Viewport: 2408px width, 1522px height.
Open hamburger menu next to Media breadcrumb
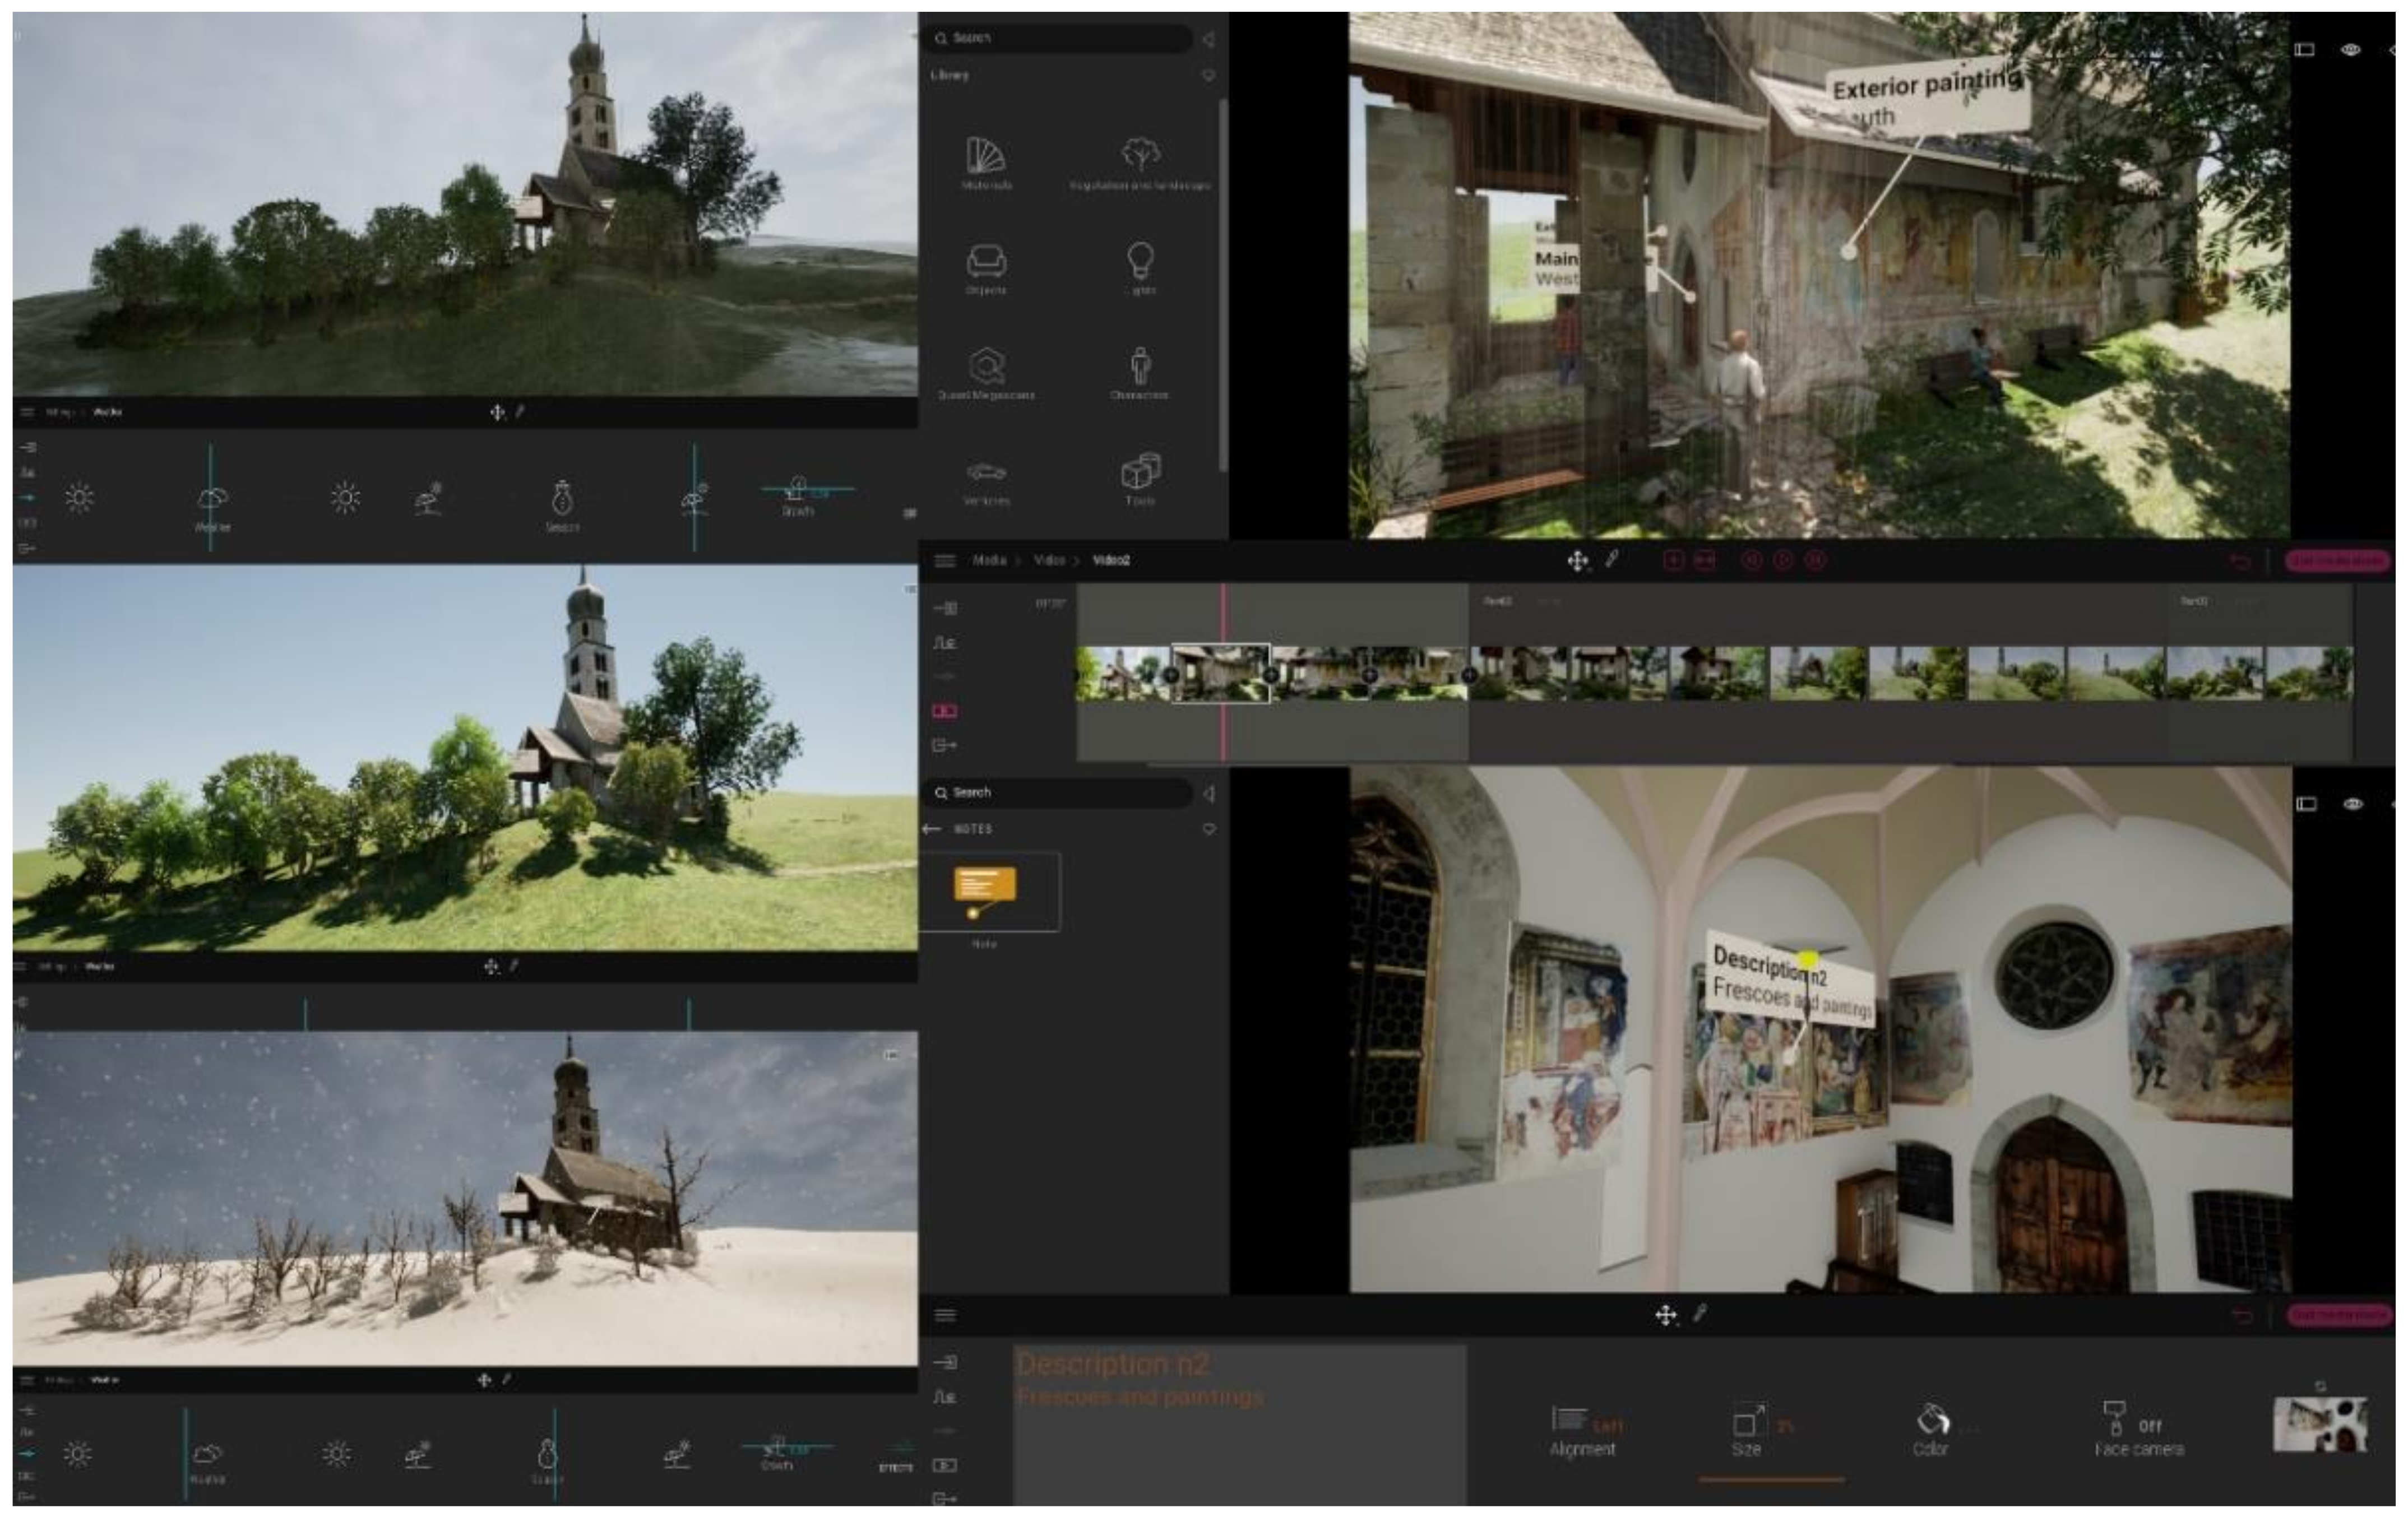click(944, 561)
